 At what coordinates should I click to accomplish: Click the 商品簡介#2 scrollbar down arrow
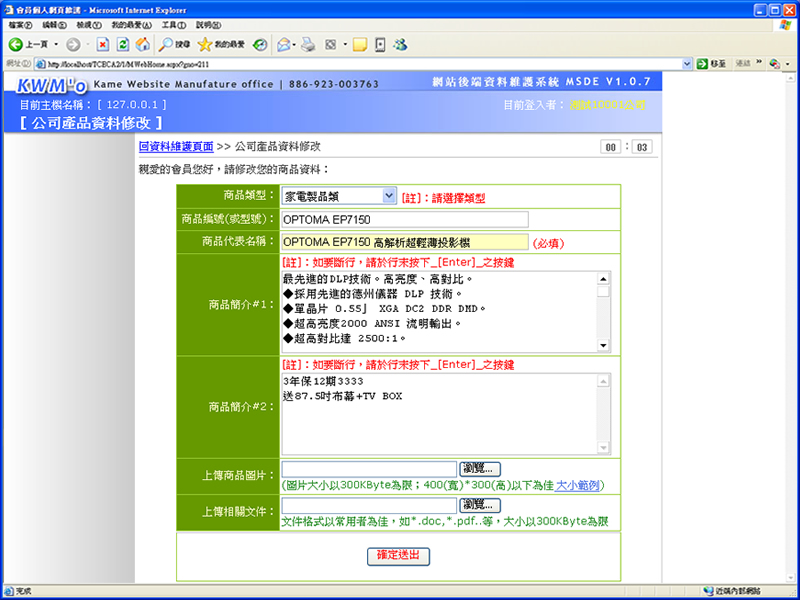604,447
